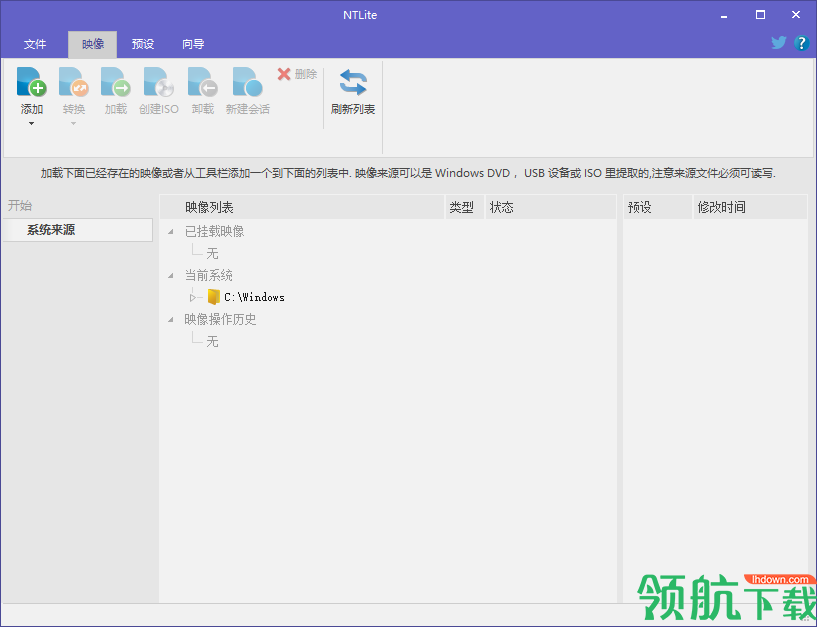This screenshot has height=627, width=817.
Task: Click the 创建ISO icon
Action: tap(159, 82)
